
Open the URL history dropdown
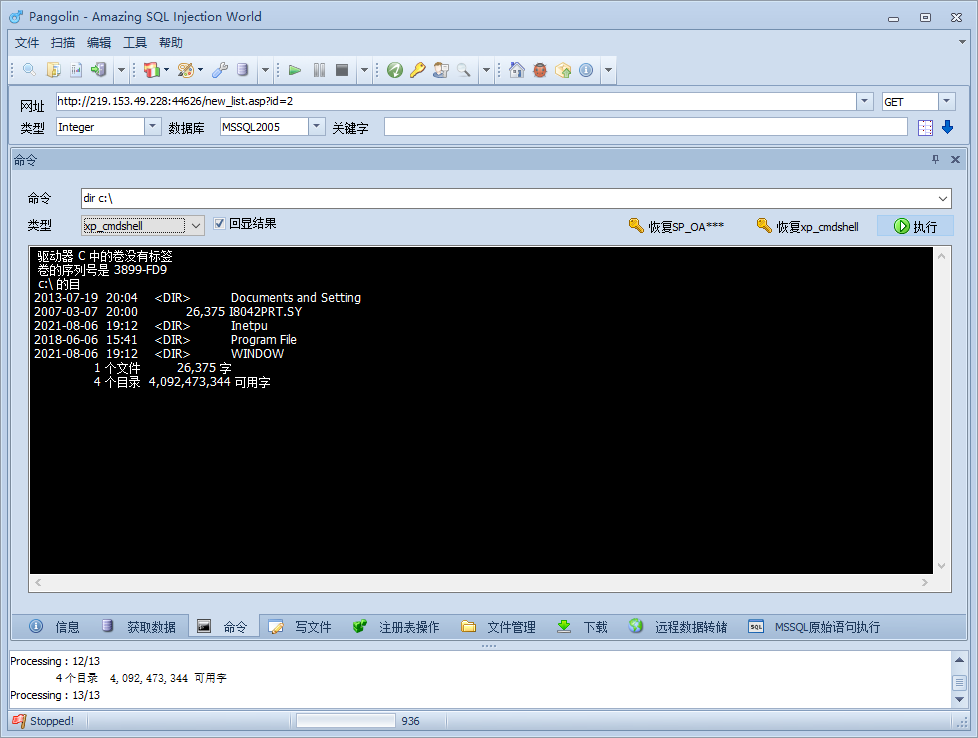click(x=864, y=101)
